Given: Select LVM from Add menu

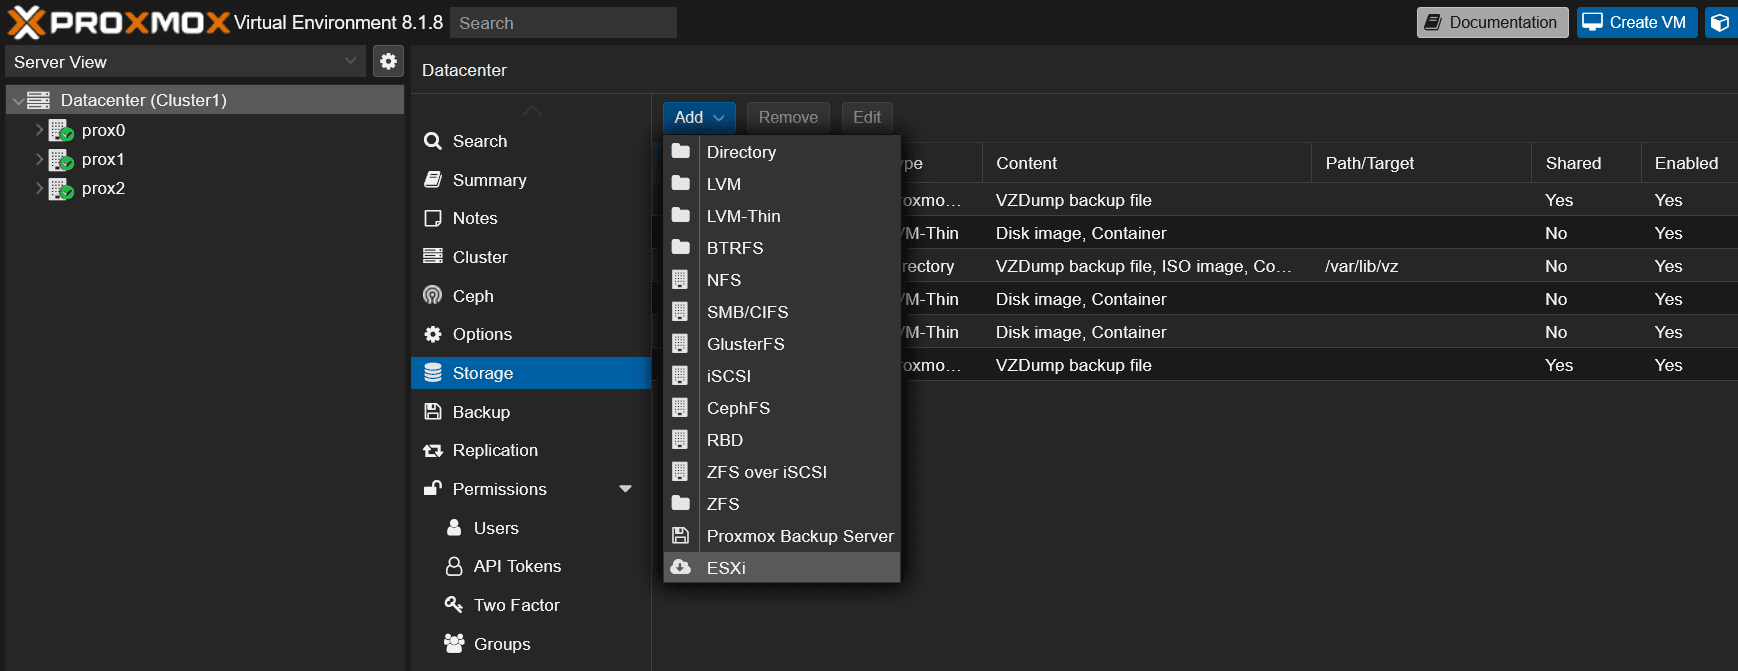Looking at the screenshot, I should click(x=782, y=184).
